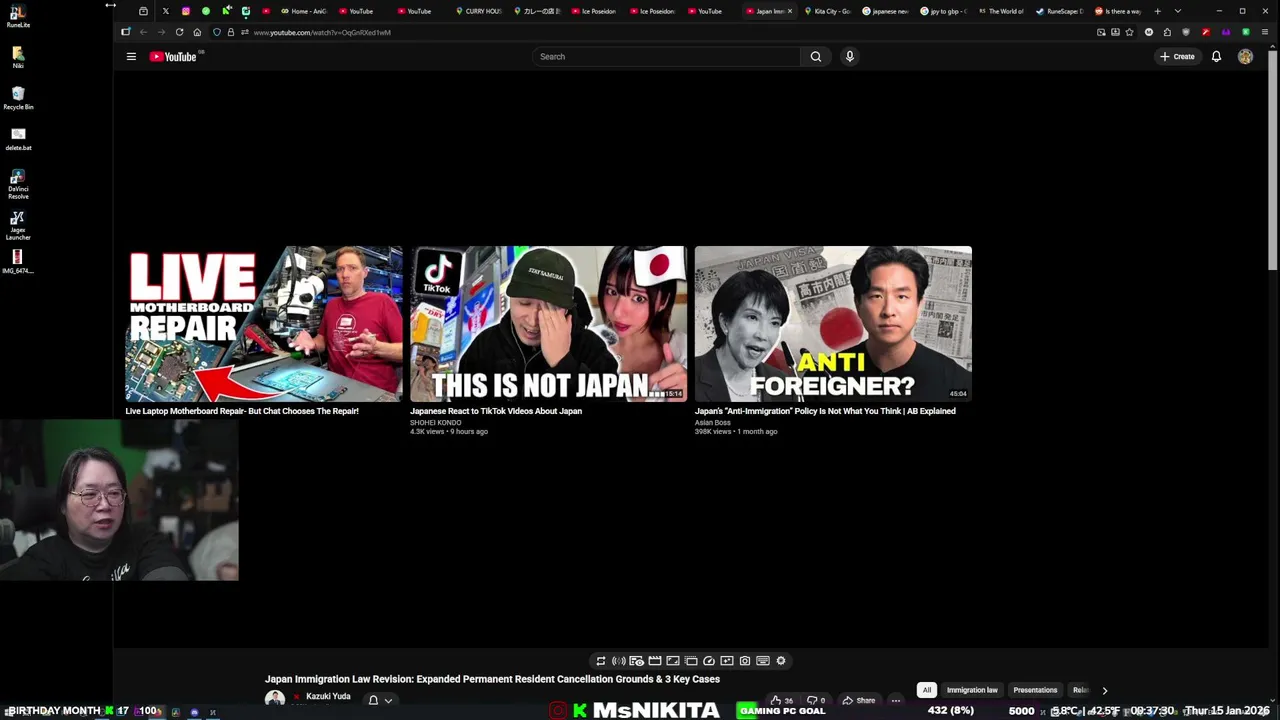Dislike the video with thumbs down button
This screenshot has height=720, width=1280.
(816, 701)
